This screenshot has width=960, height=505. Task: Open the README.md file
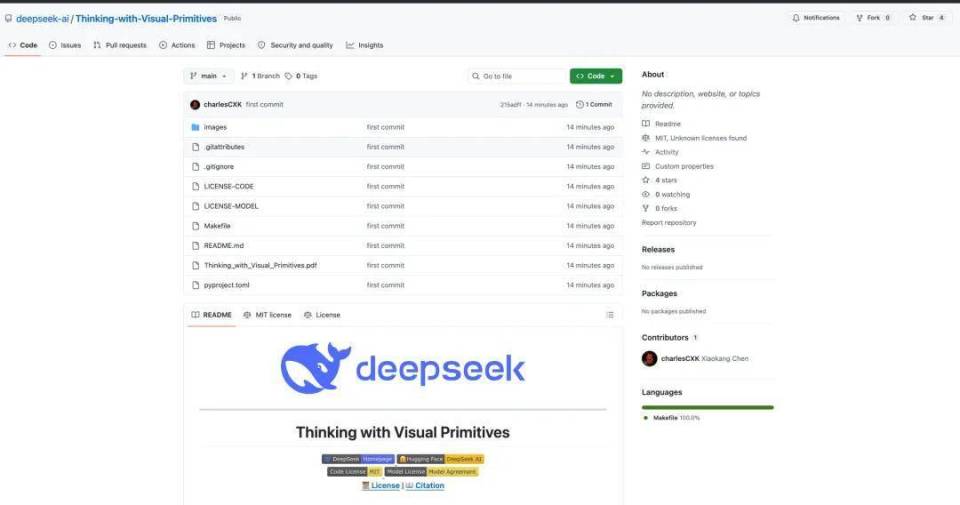point(223,245)
